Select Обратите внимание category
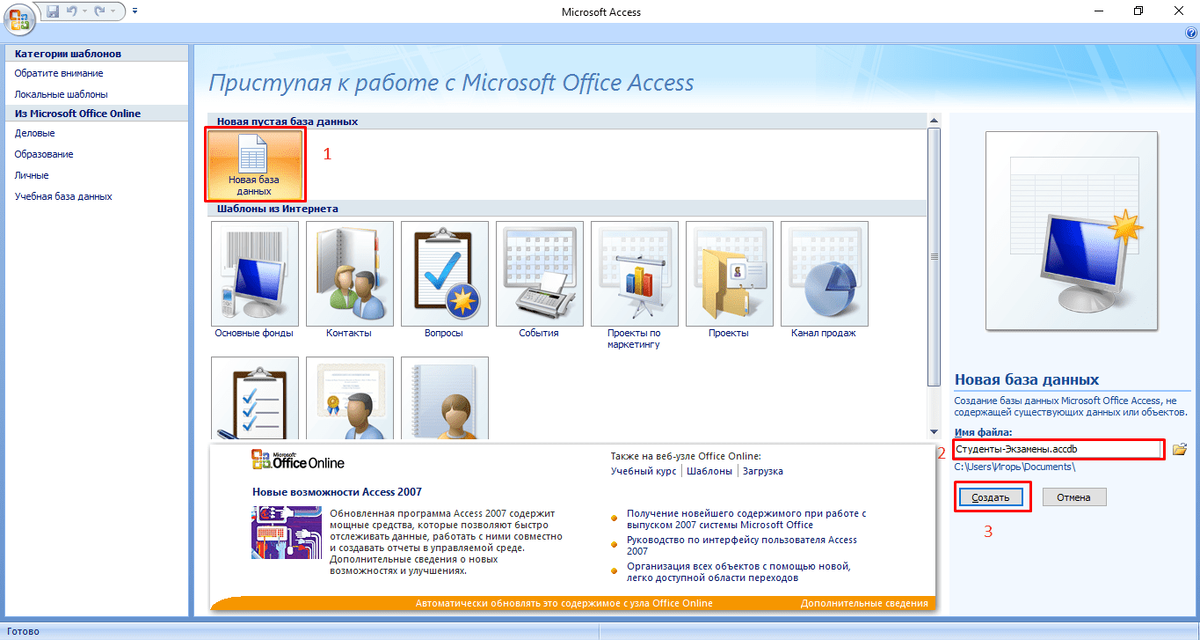 [58, 73]
